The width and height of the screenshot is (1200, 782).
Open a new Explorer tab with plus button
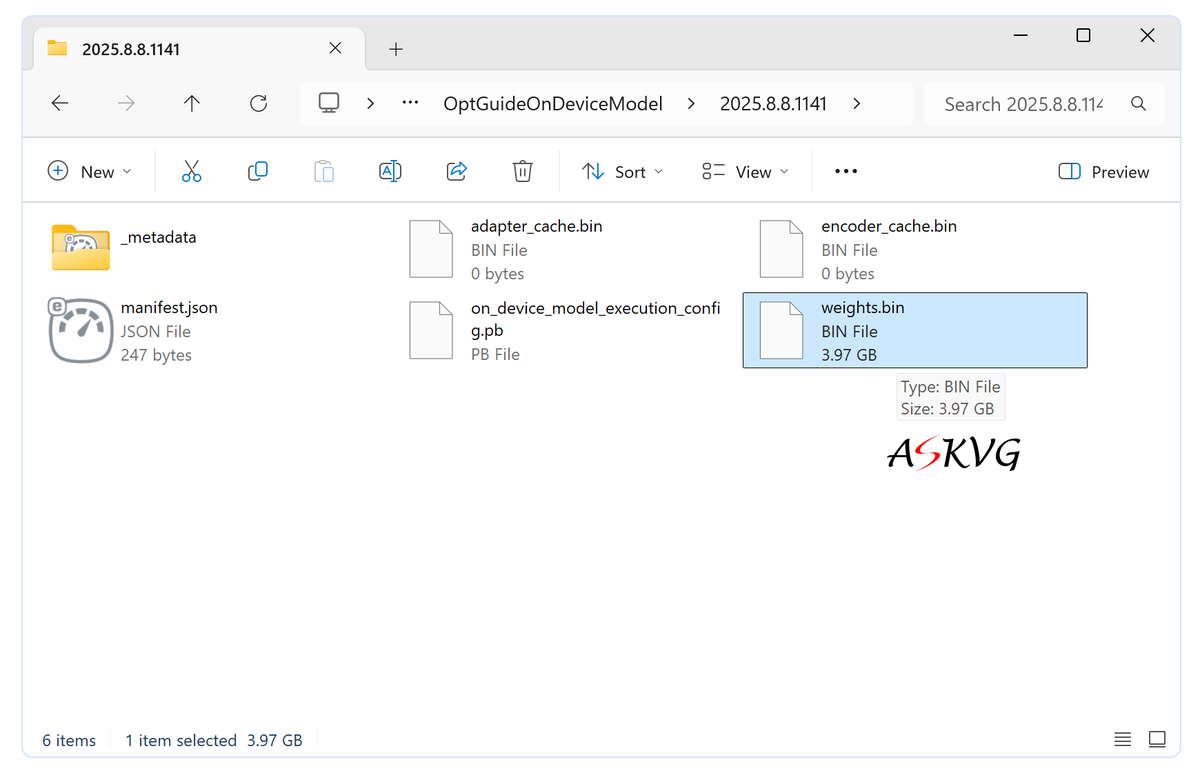click(396, 48)
